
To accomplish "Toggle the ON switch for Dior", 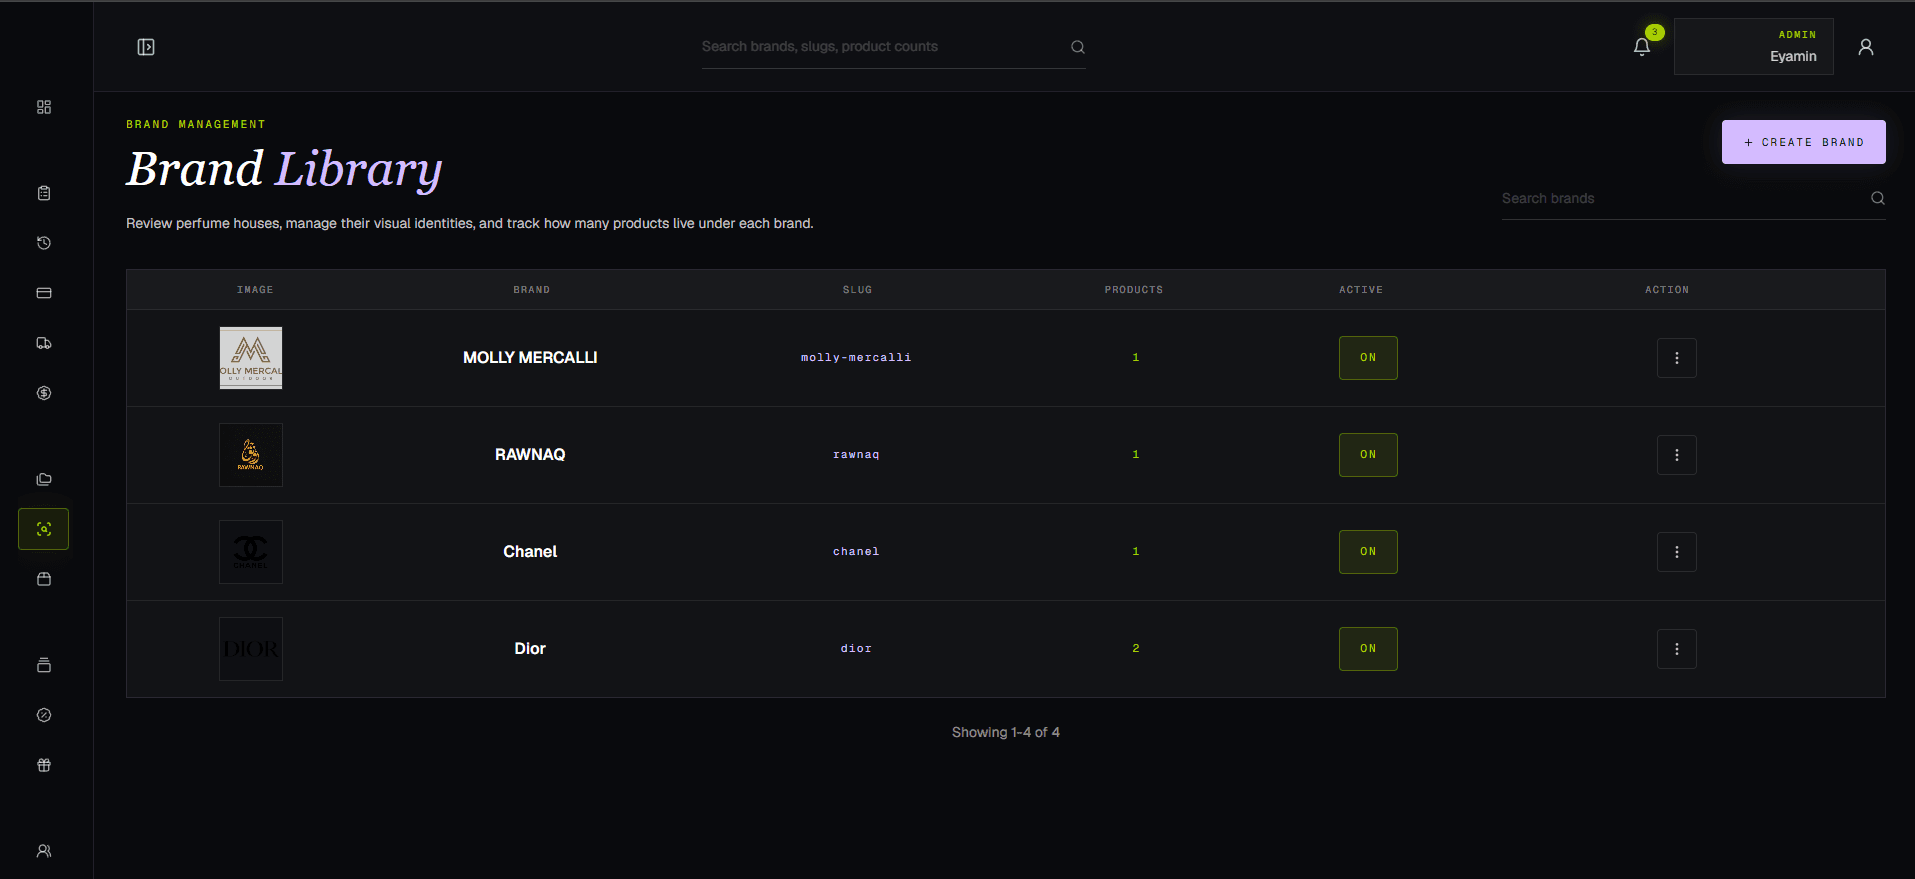I will point(1368,649).
